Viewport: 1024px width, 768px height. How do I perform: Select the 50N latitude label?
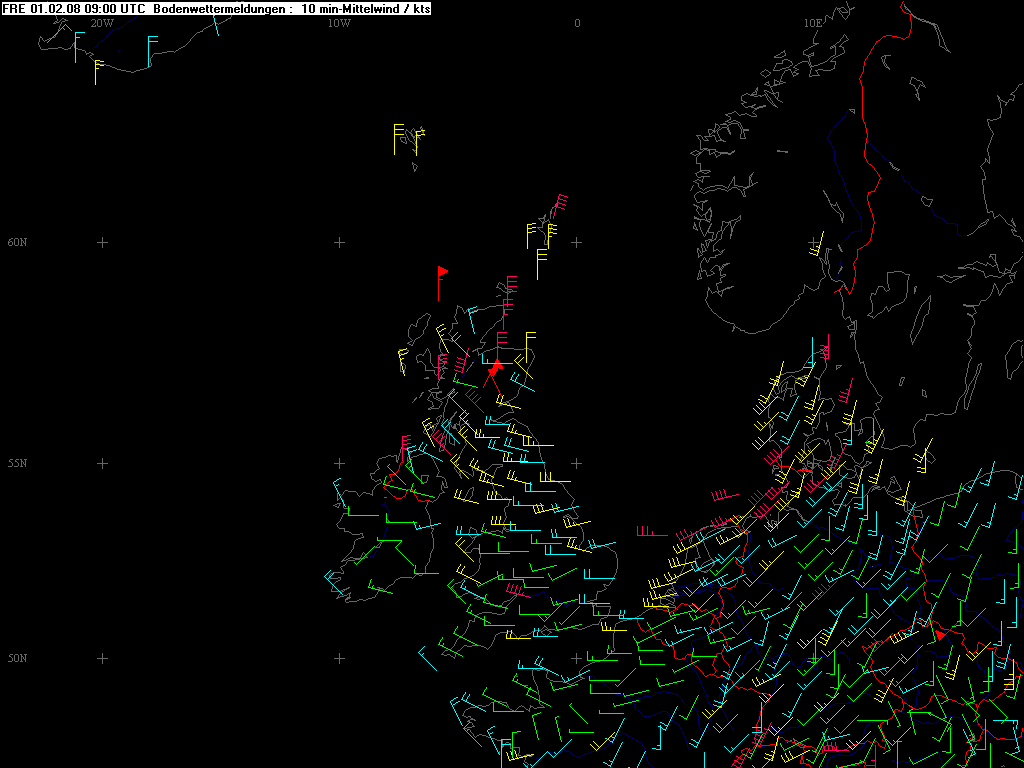tap(17, 658)
